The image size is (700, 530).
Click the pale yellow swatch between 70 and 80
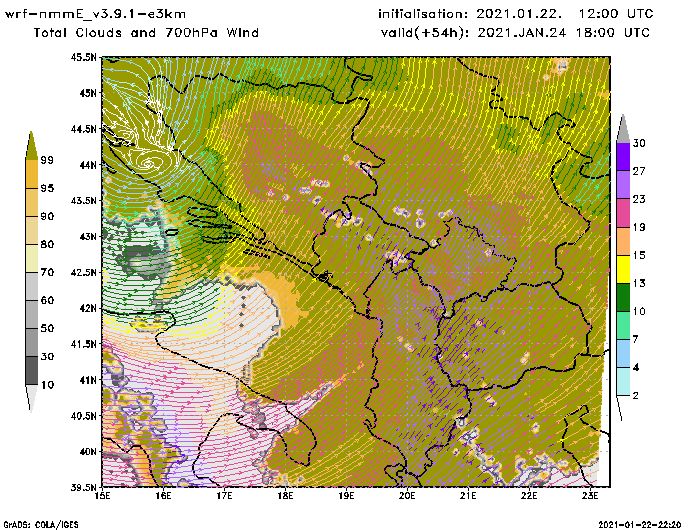[x=32, y=259]
